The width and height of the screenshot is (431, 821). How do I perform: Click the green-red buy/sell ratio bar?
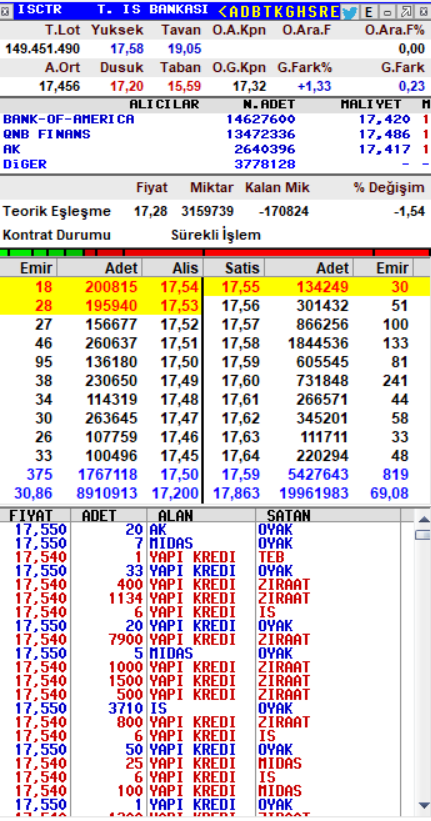pos(215,253)
